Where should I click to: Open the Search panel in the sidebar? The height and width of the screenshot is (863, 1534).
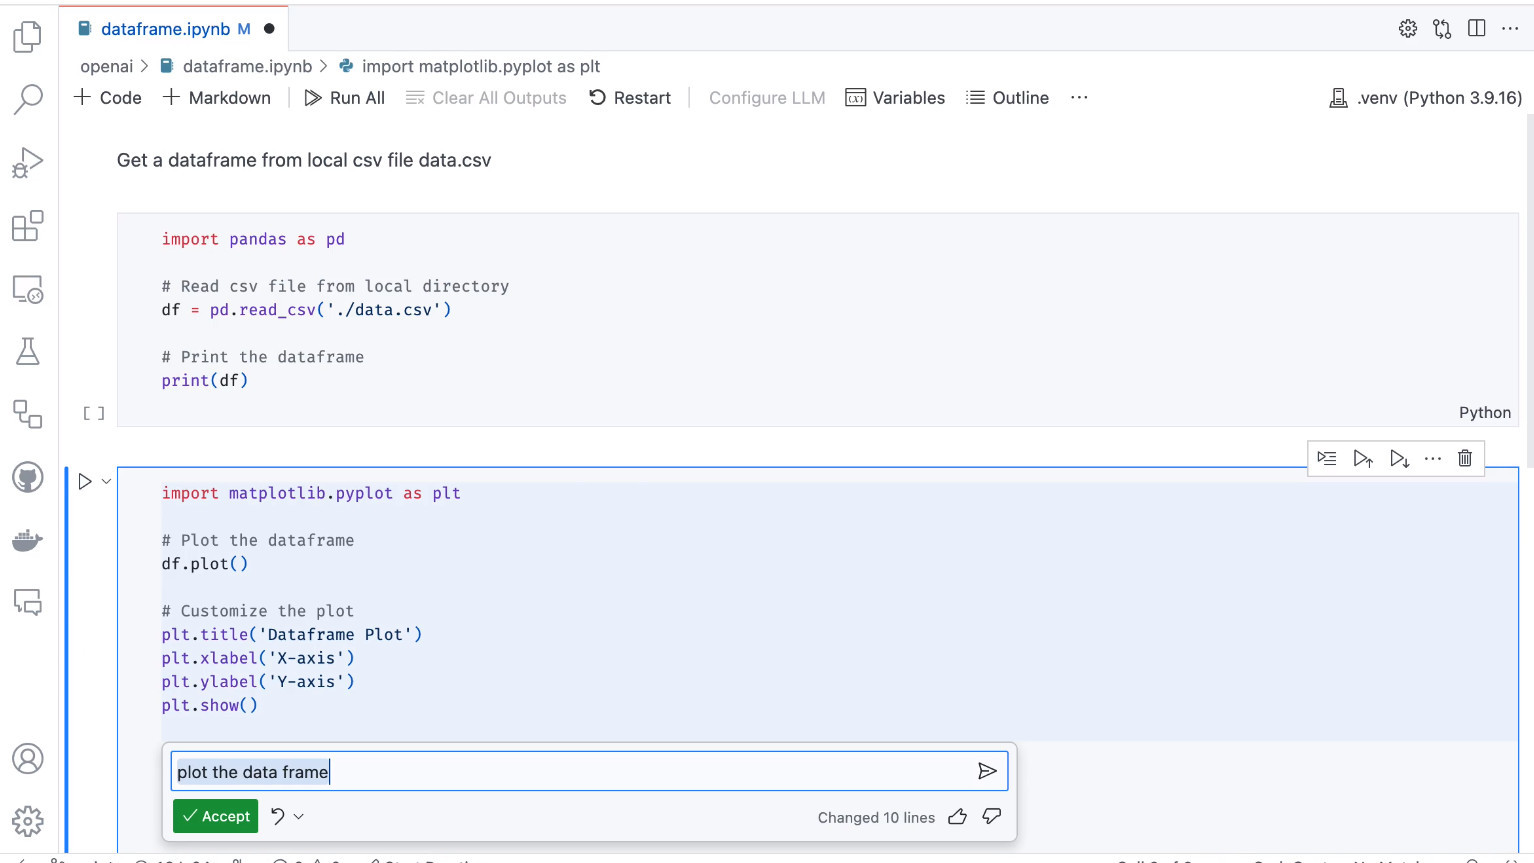point(28,98)
